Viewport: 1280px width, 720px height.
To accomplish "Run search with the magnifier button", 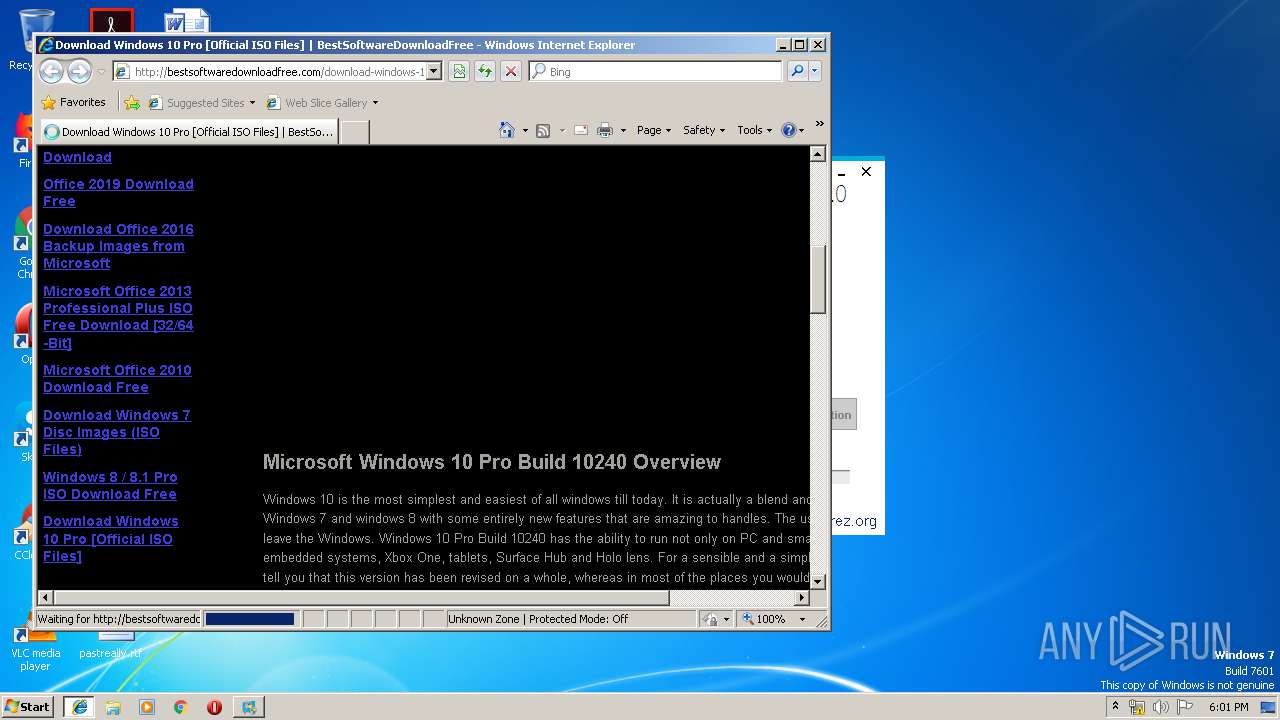I will tap(797, 71).
